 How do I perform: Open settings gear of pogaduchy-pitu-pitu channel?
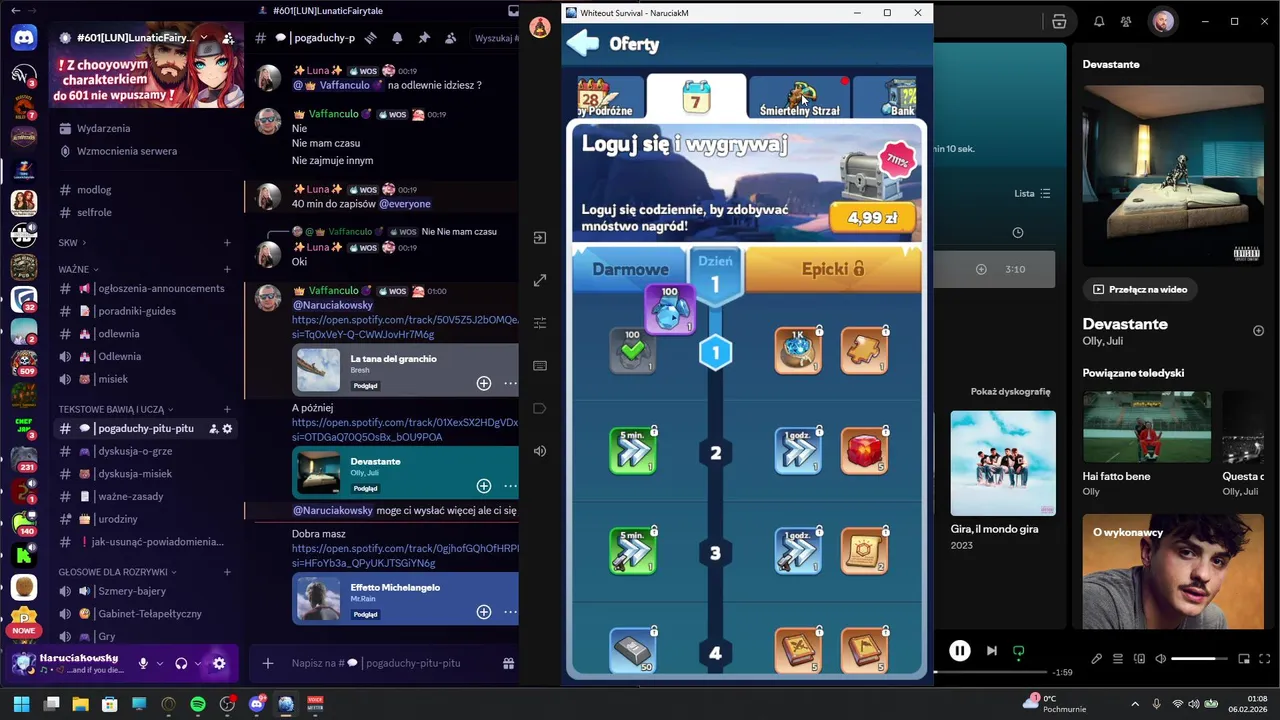[227, 428]
